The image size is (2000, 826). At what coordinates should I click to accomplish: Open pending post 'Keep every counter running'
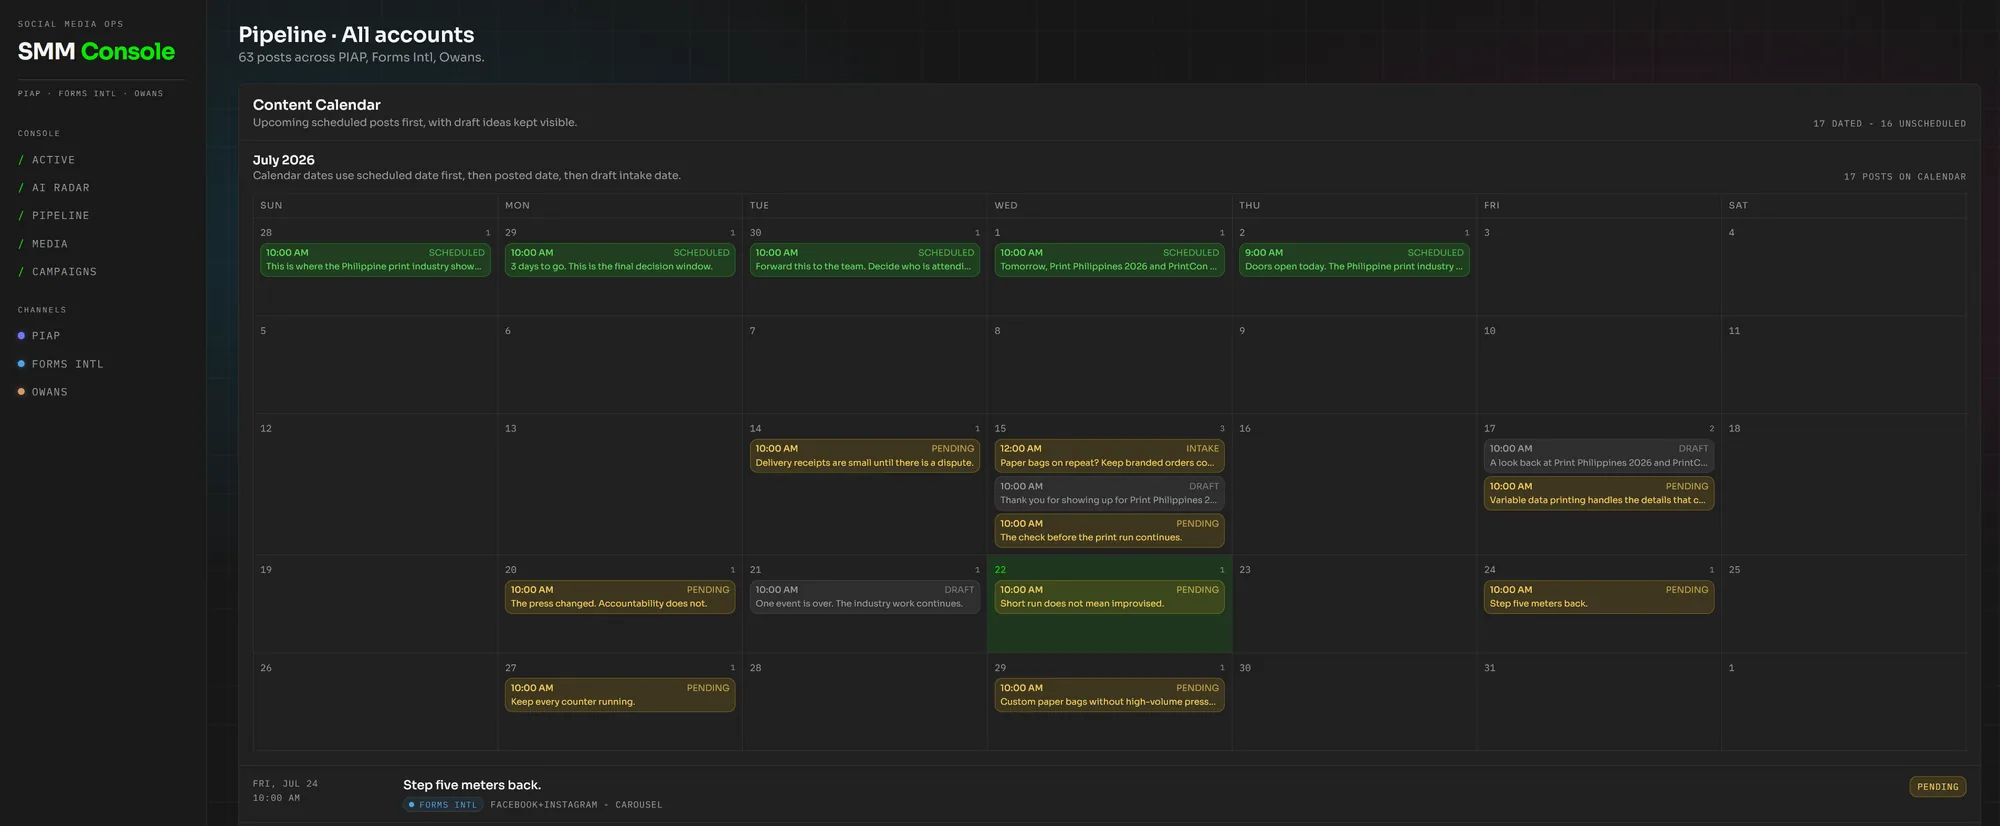[620, 695]
